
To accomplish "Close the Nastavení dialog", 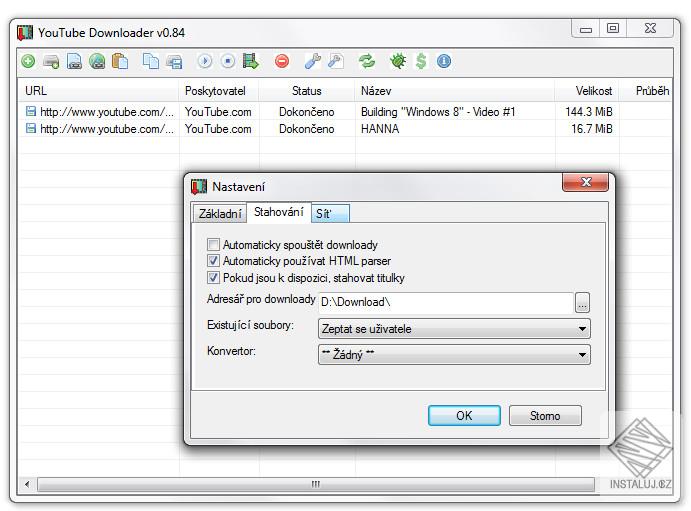I will point(586,182).
